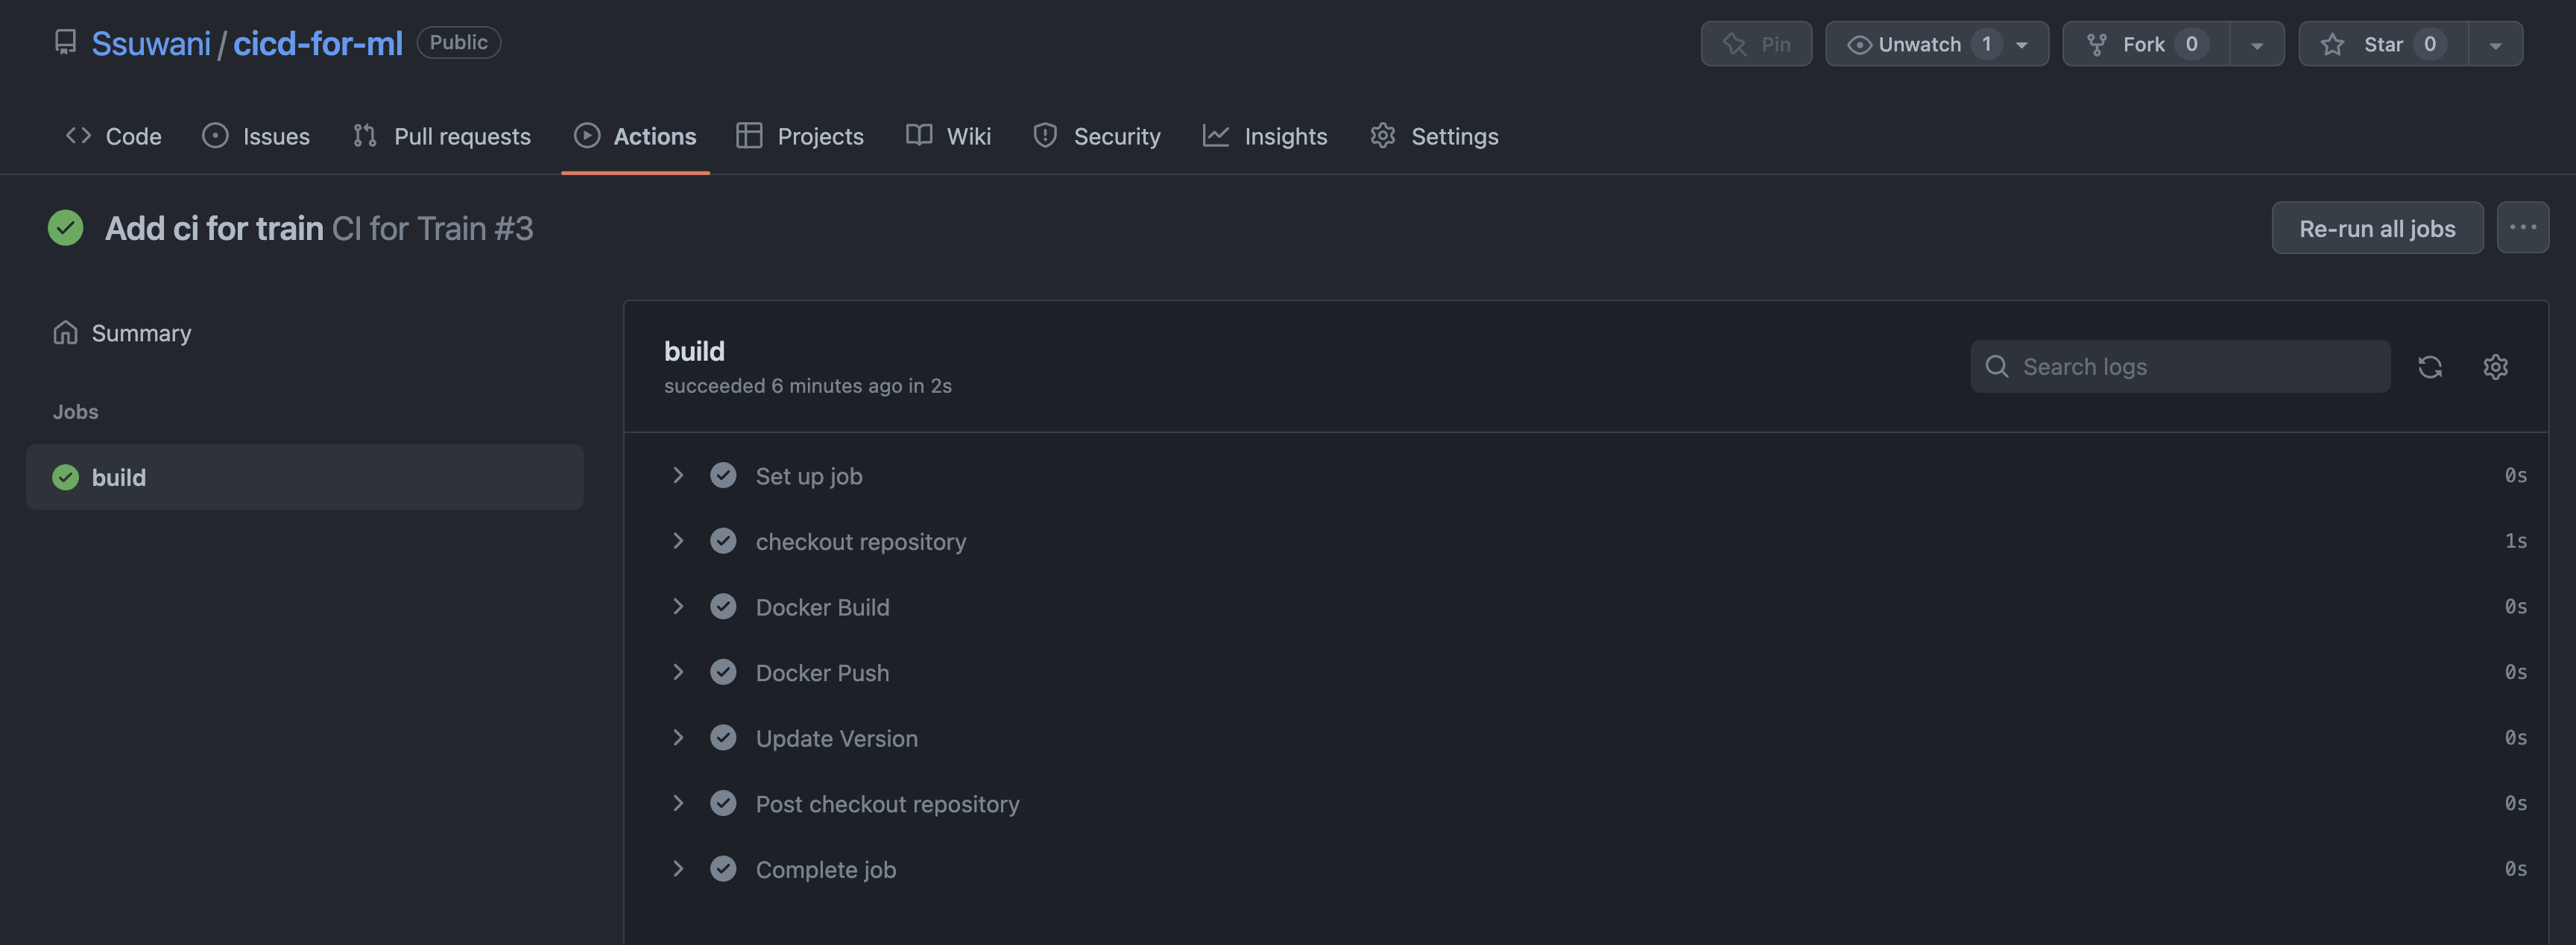View the Insights tab
Image resolution: width=2576 pixels, height=945 pixels.
coord(1265,136)
